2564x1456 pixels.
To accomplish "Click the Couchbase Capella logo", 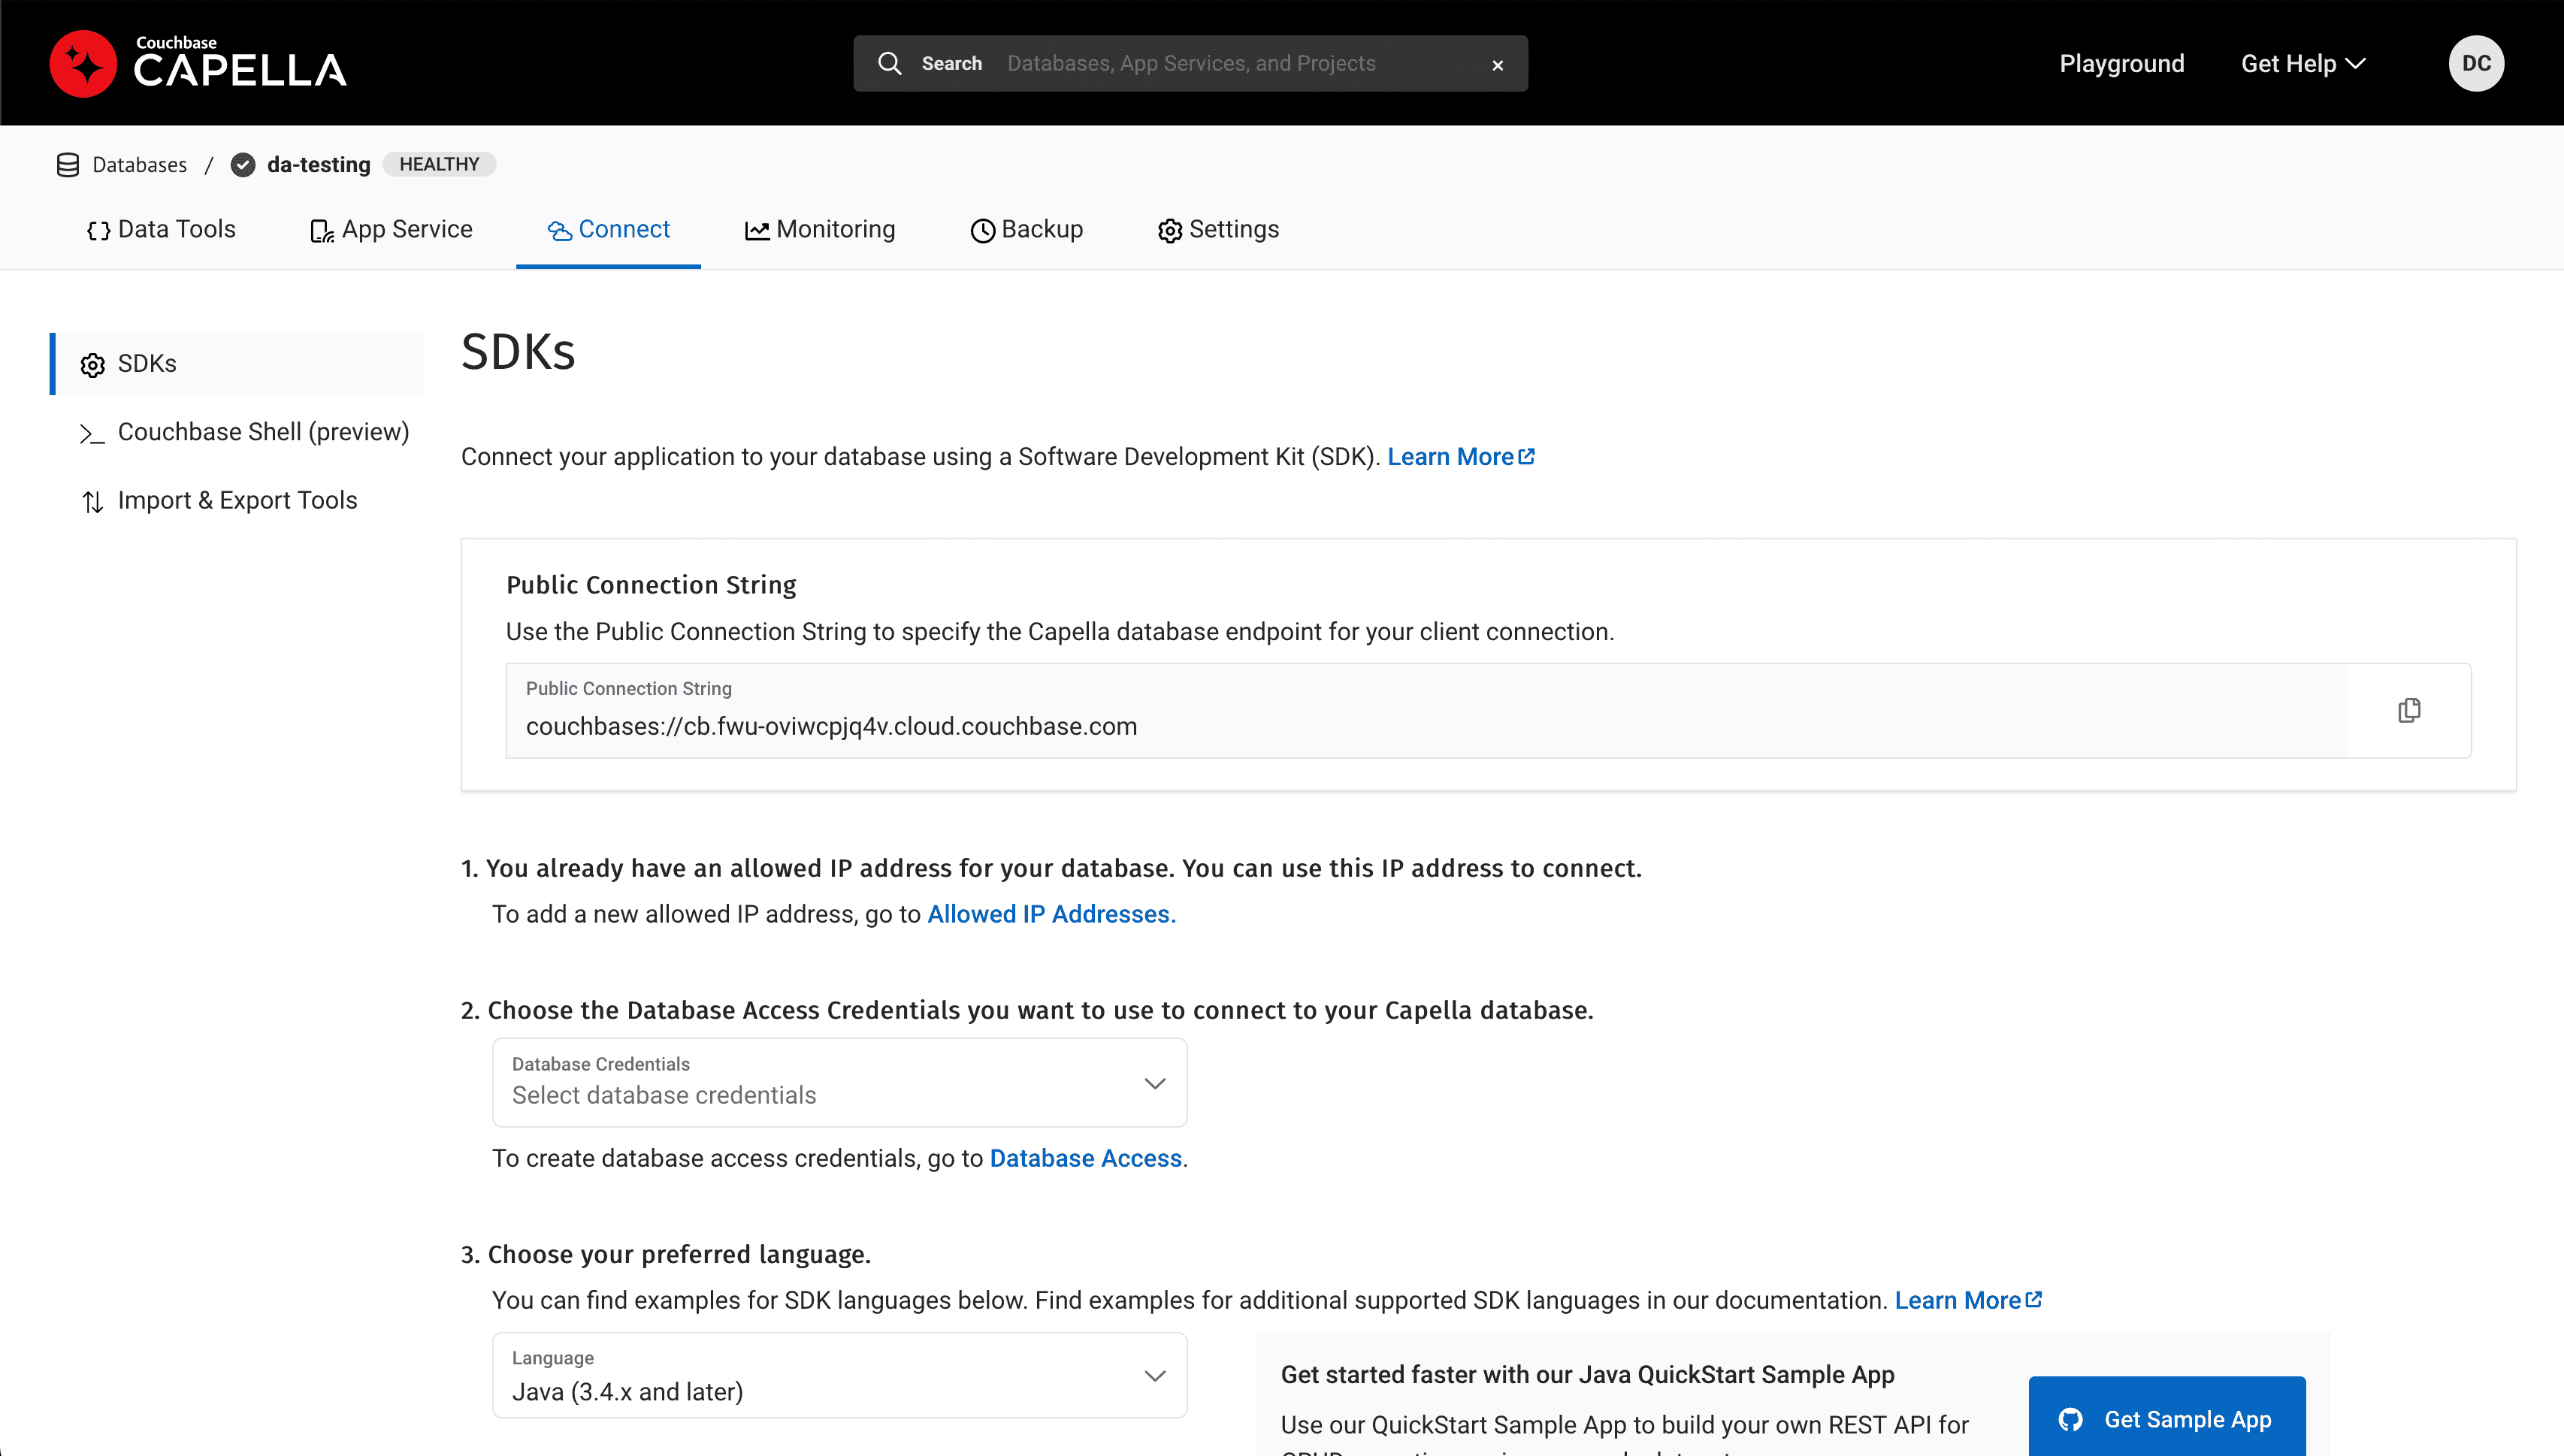I will pos(198,64).
